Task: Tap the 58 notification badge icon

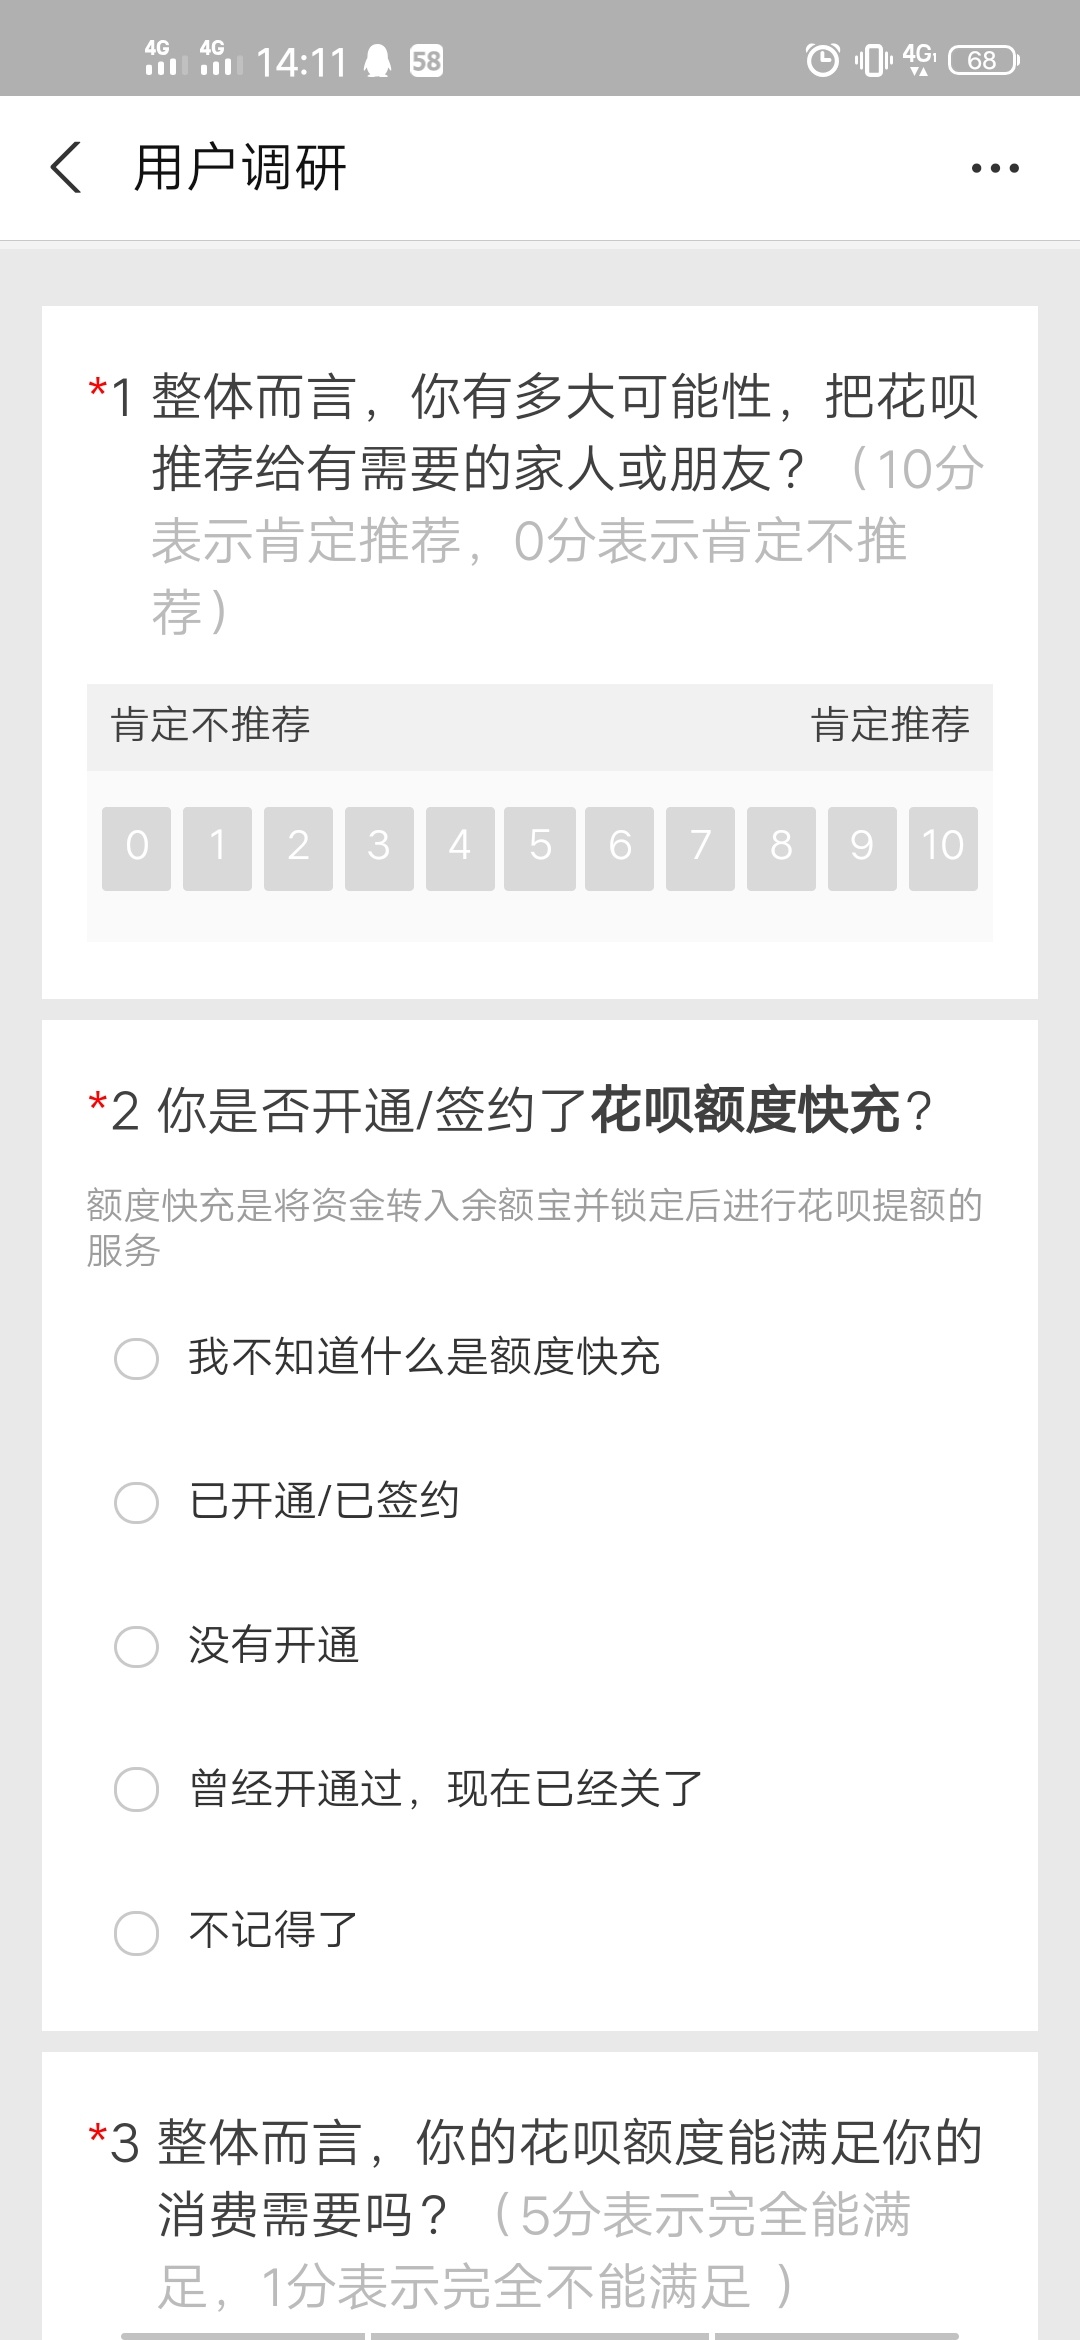Action: click(426, 61)
